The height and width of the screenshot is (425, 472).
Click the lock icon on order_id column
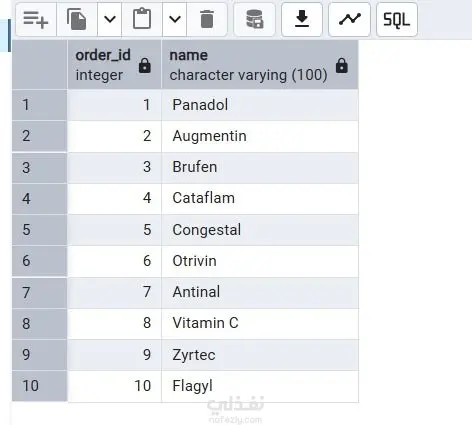pos(145,65)
